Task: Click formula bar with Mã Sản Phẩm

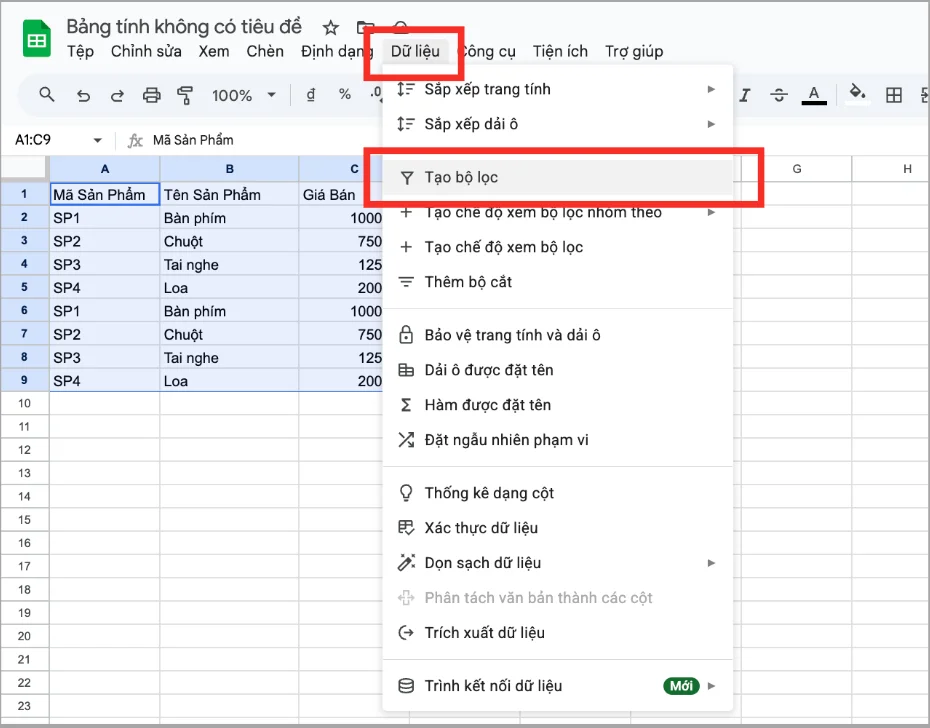Action: click(193, 140)
